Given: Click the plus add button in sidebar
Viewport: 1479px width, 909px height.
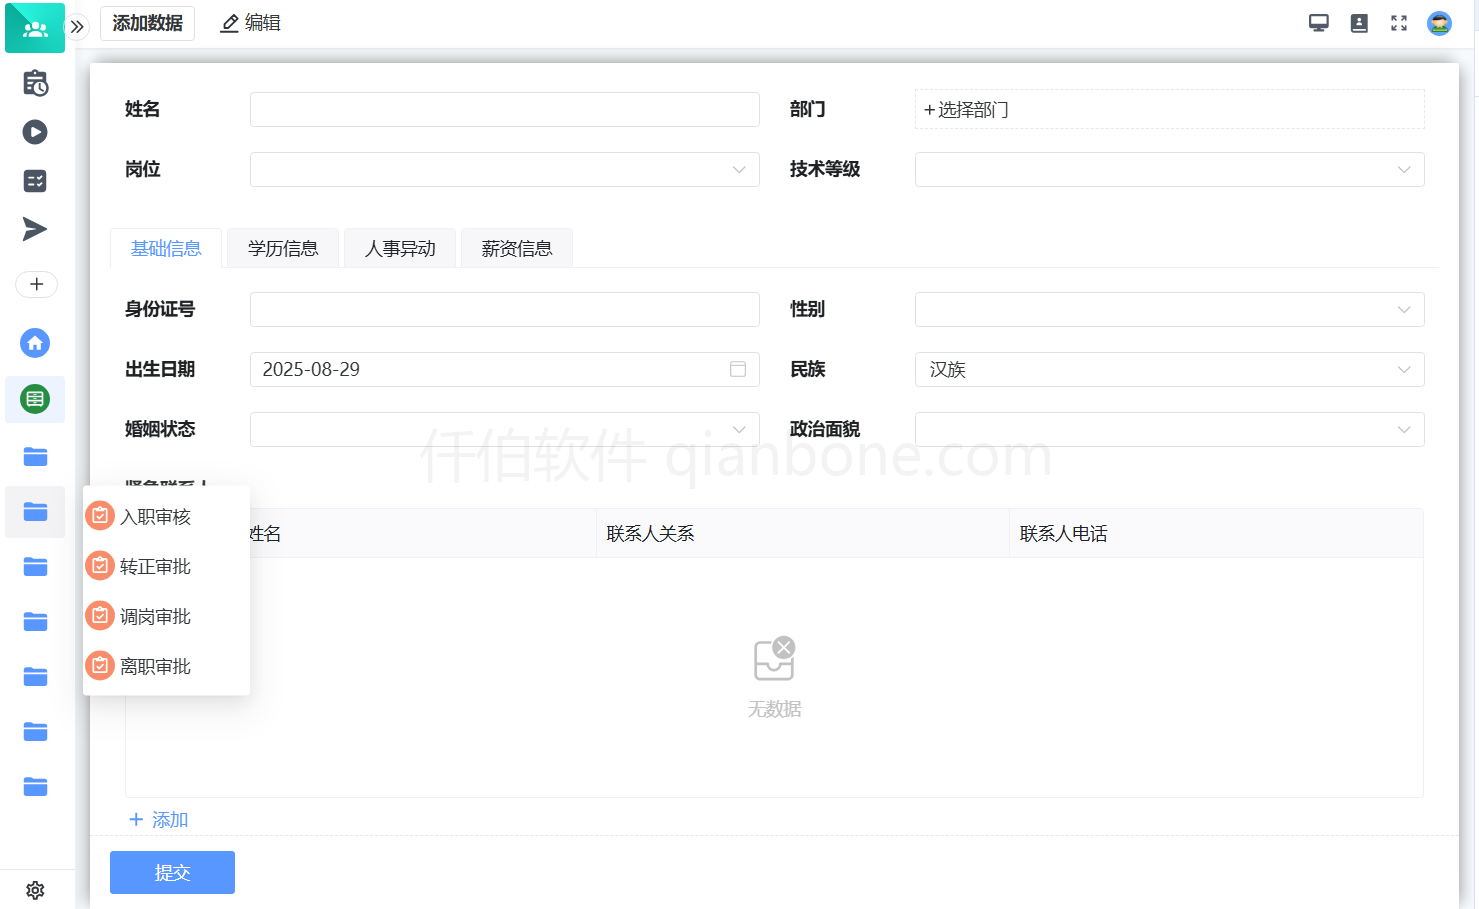Looking at the screenshot, I should [x=36, y=284].
